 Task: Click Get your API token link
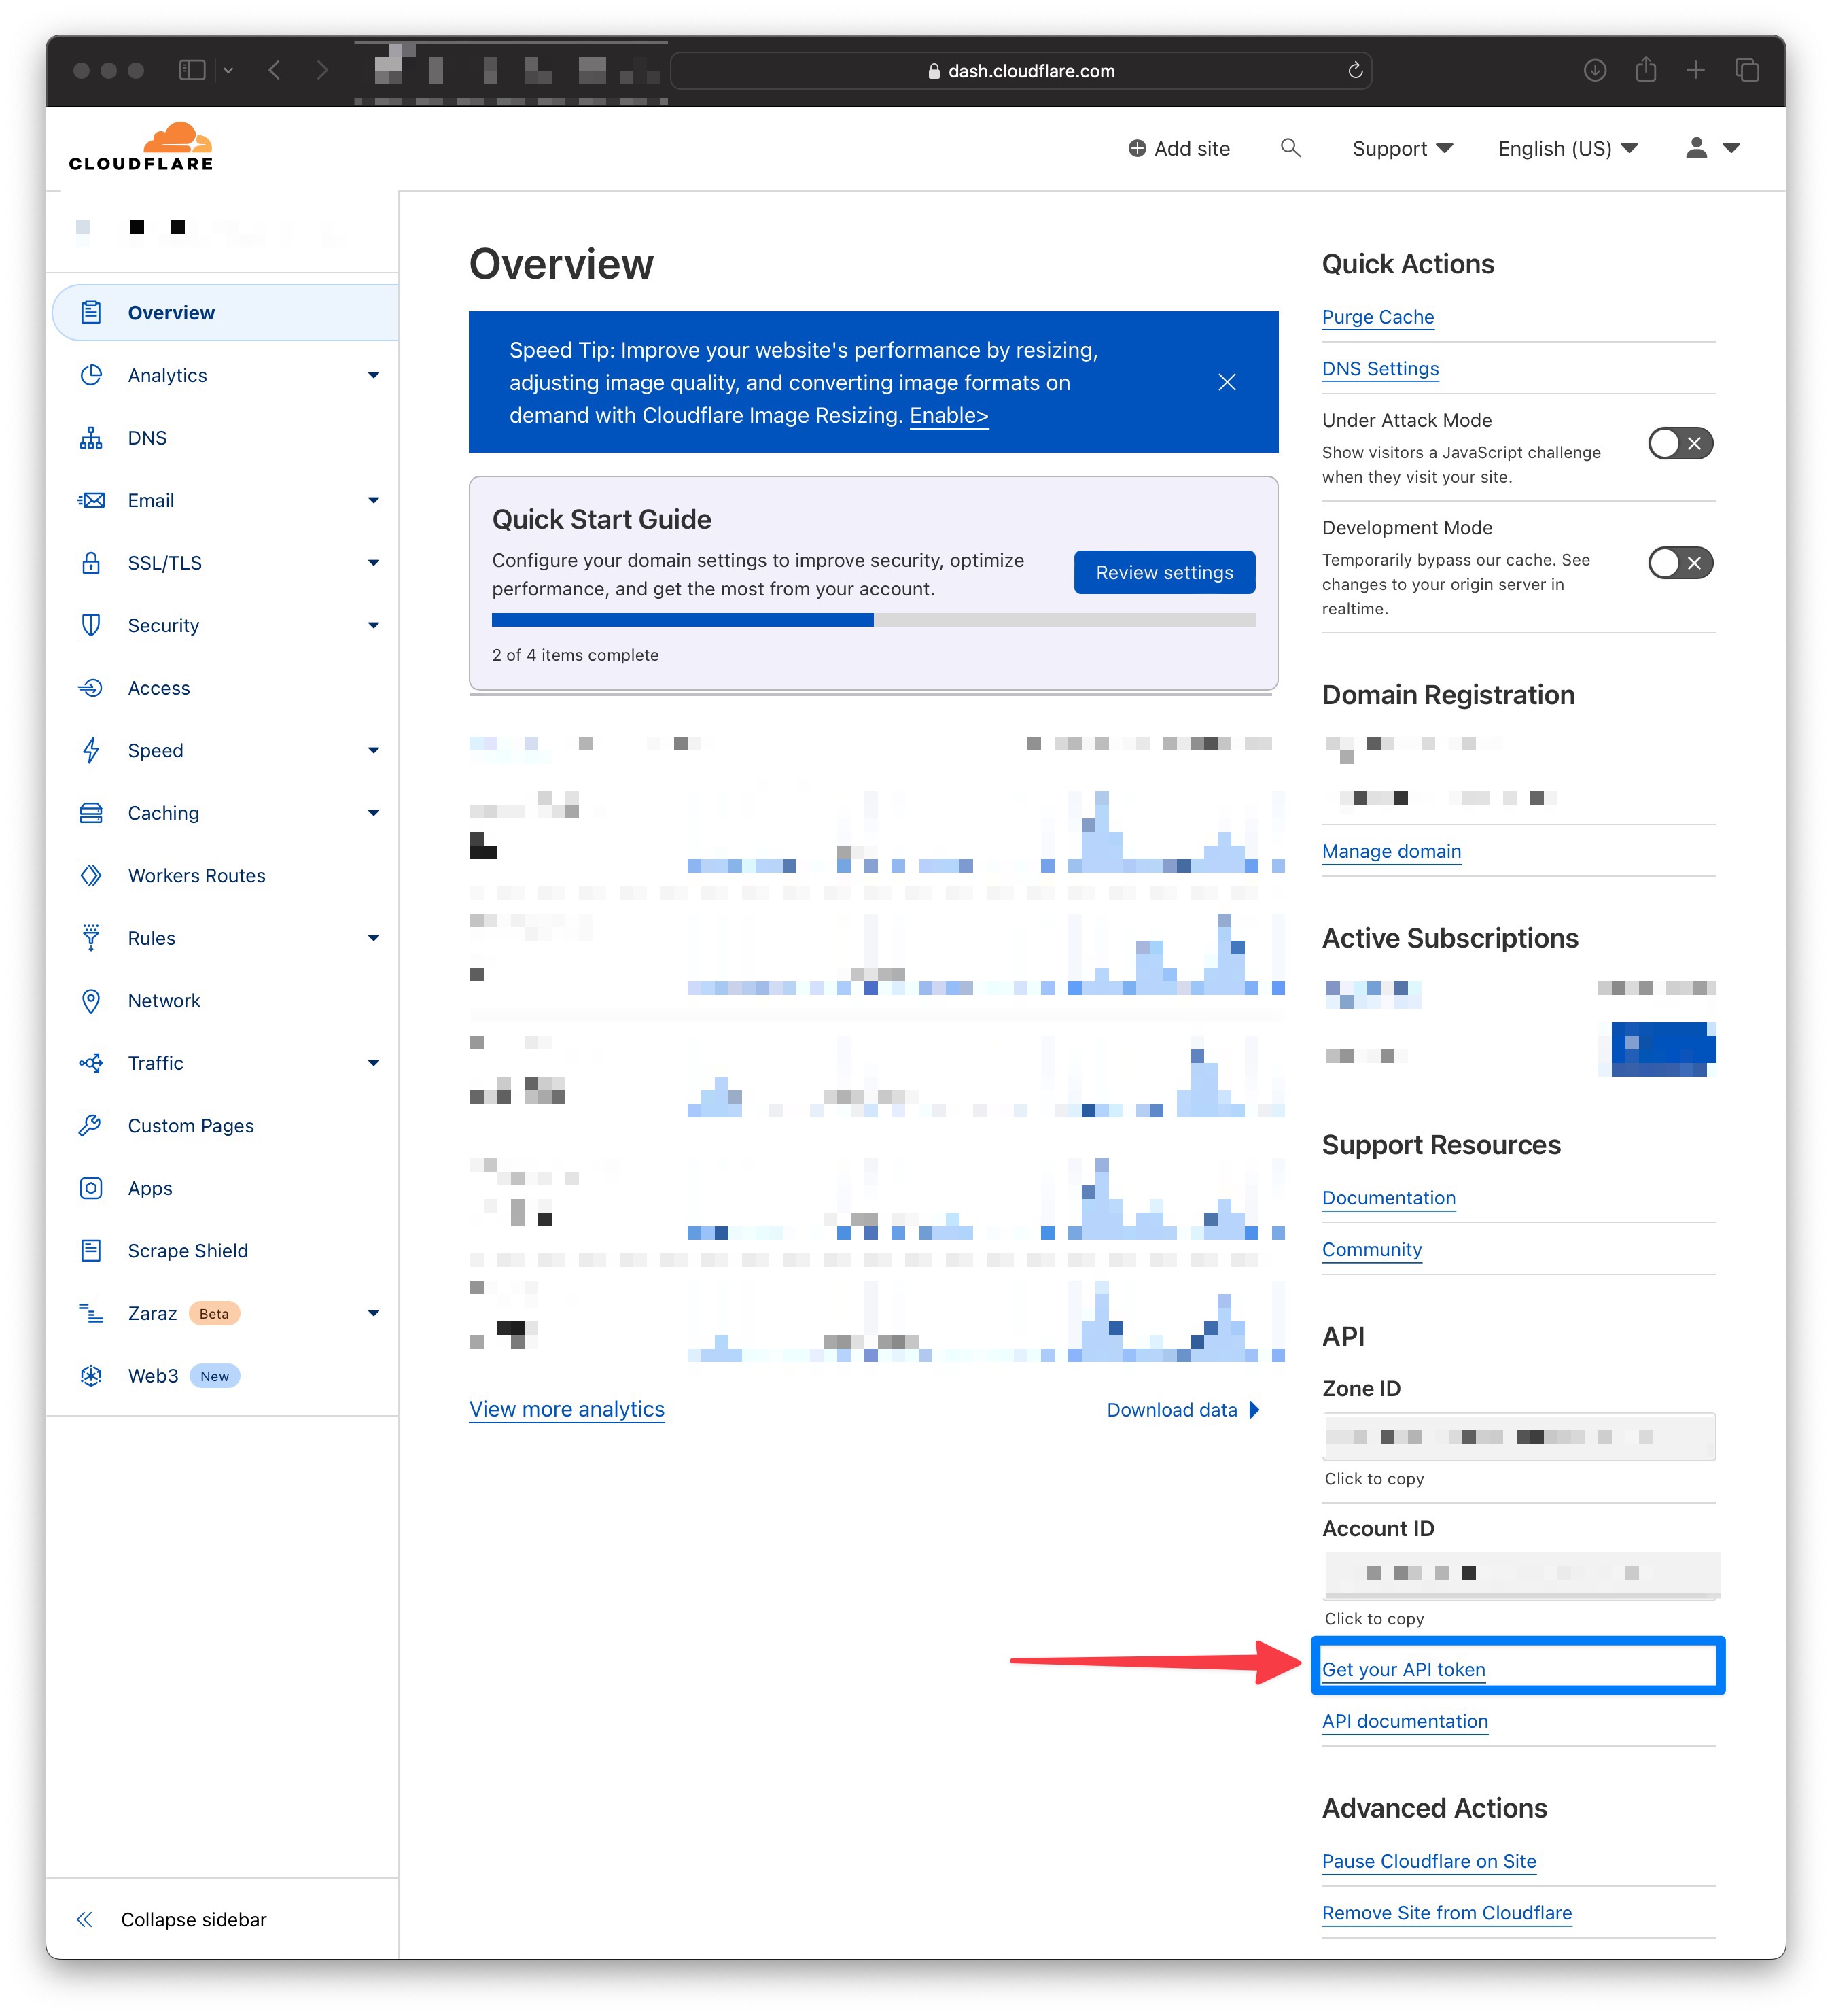(x=1403, y=1669)
